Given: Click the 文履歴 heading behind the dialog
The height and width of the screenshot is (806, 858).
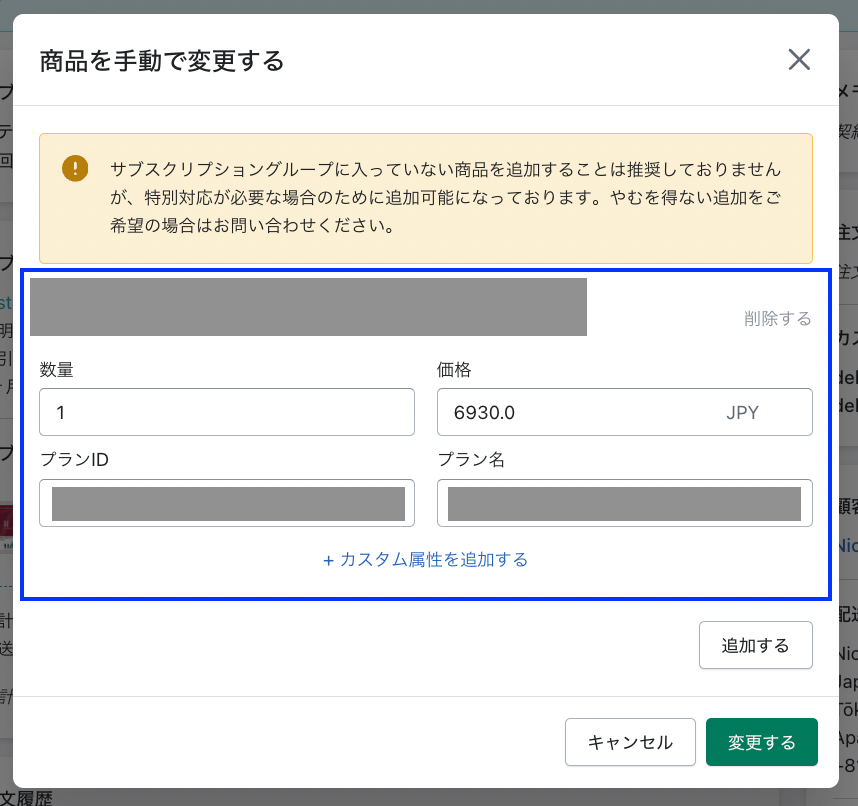Looking at the screenshot, I should point(26,797).
